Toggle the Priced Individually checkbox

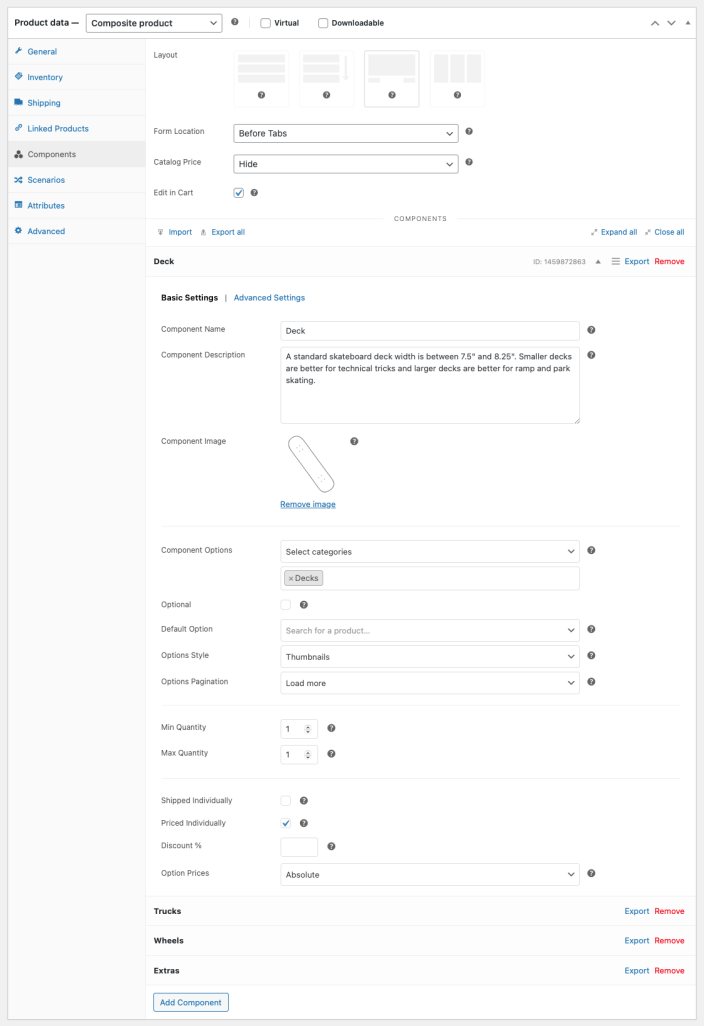click(286, 823)
